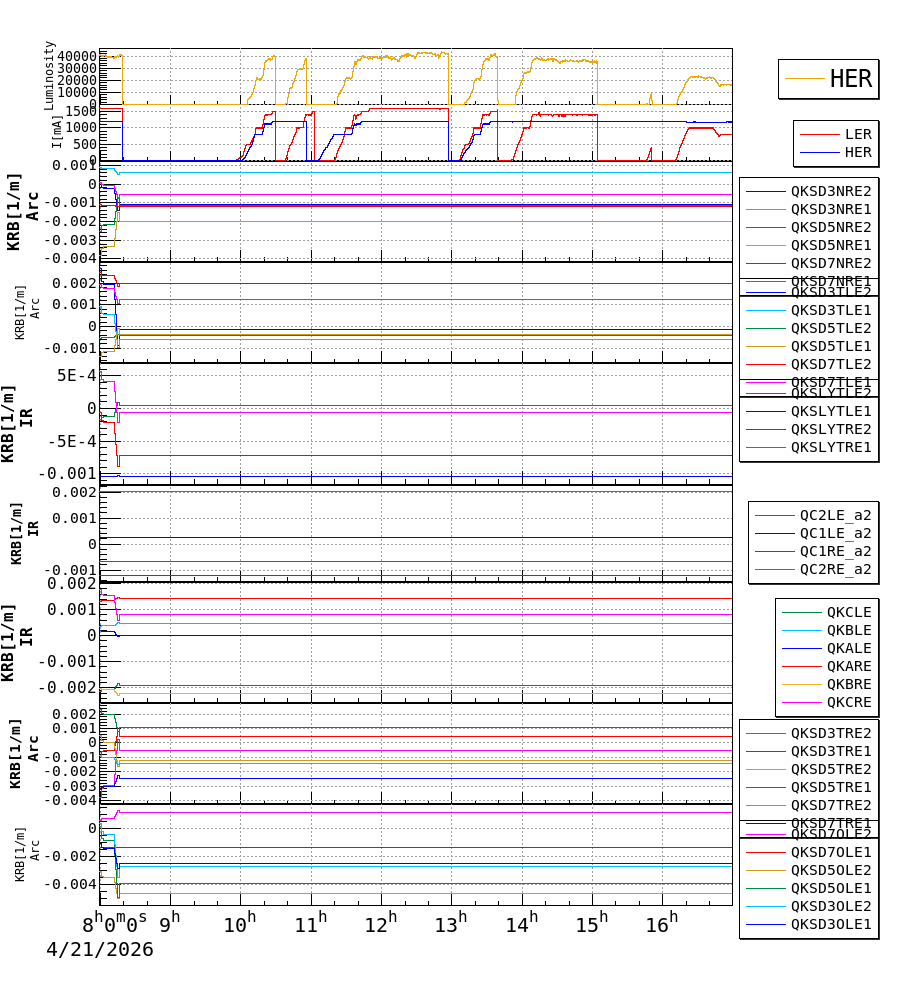Select the QC2RE_a2 legend entry
Viewport: 900px width, 984px height.
pyautogui.click(x=835, y=570)
